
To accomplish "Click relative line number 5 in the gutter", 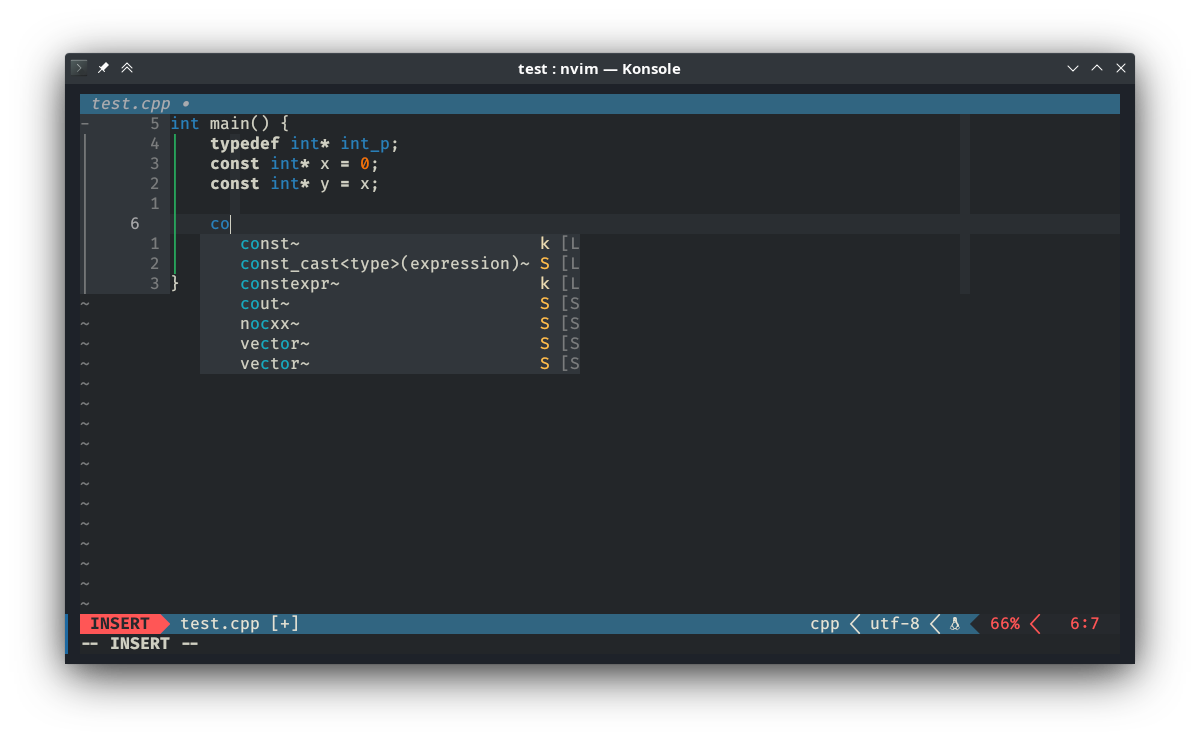I will coord(155,124).
